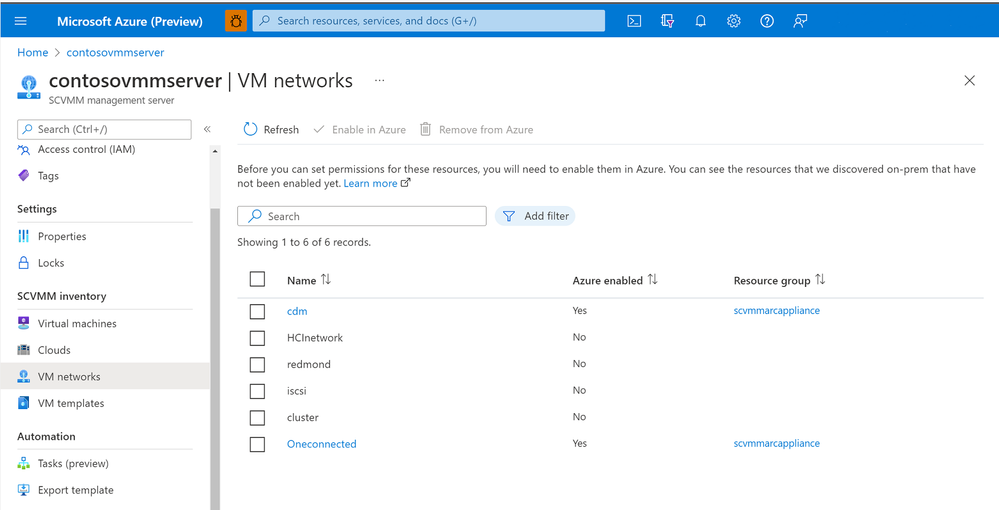Open the Cloud Shell icon
Image resolution: width=999 pixels, height=510 pixels.
634,21
